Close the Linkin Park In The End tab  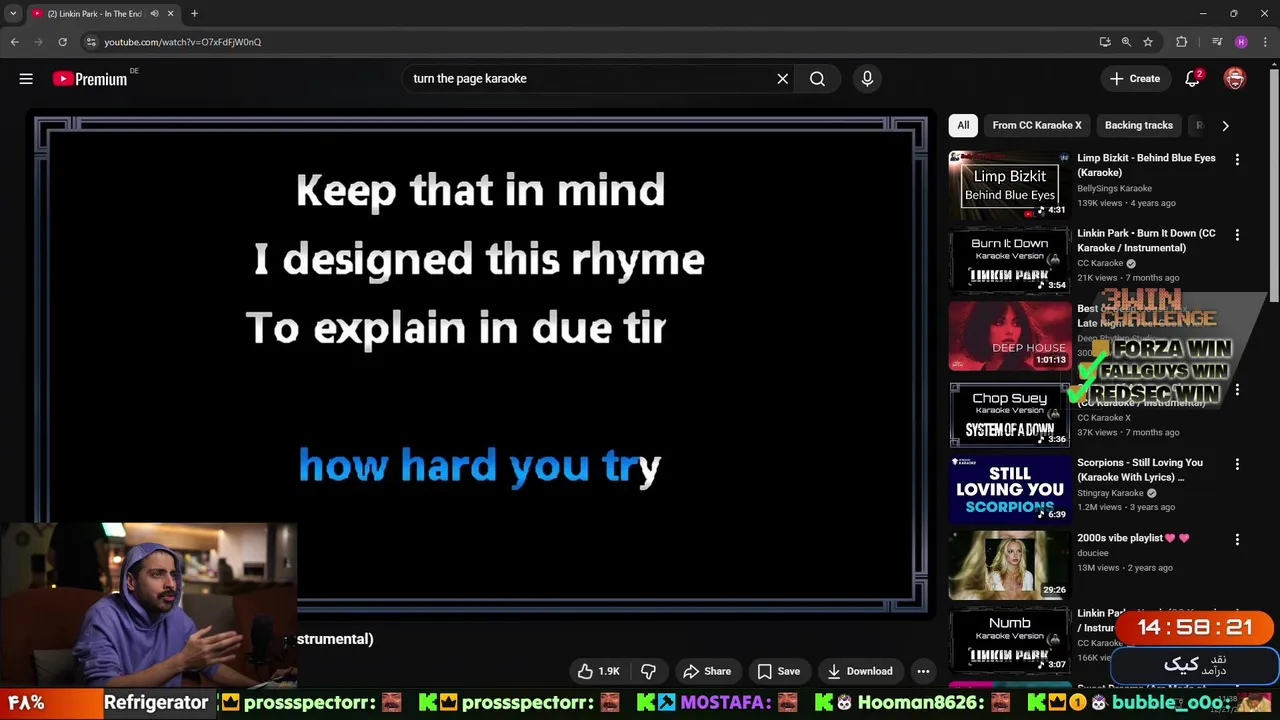(x=170, y=14)
